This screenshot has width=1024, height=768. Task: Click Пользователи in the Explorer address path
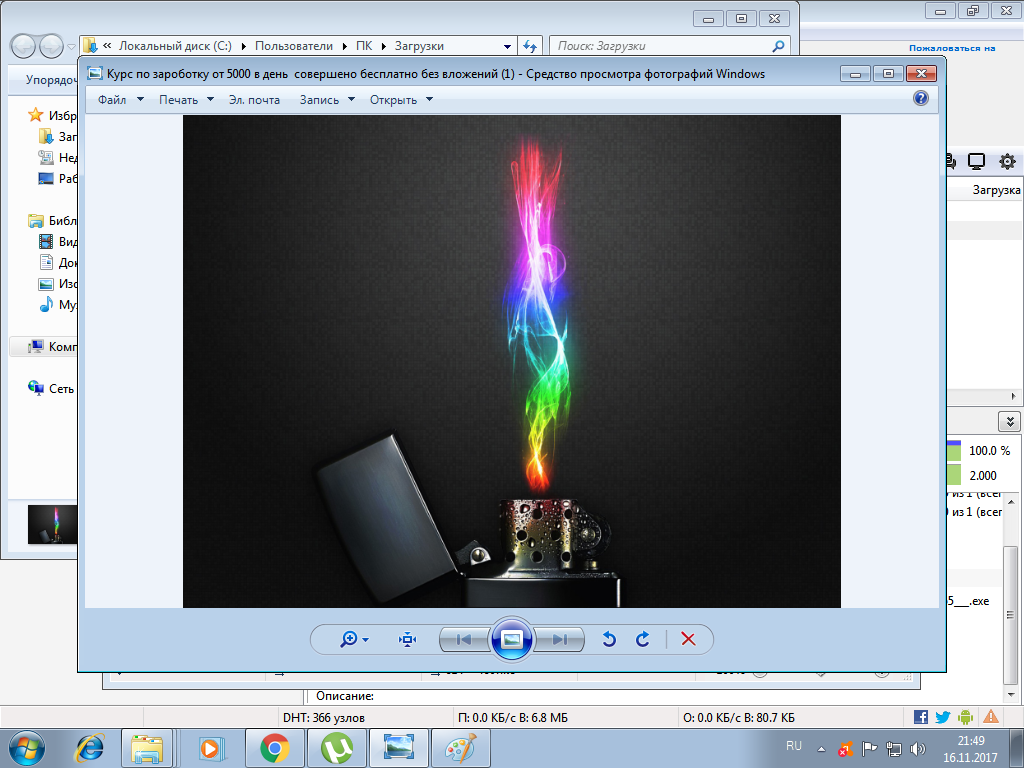[297, 46]
